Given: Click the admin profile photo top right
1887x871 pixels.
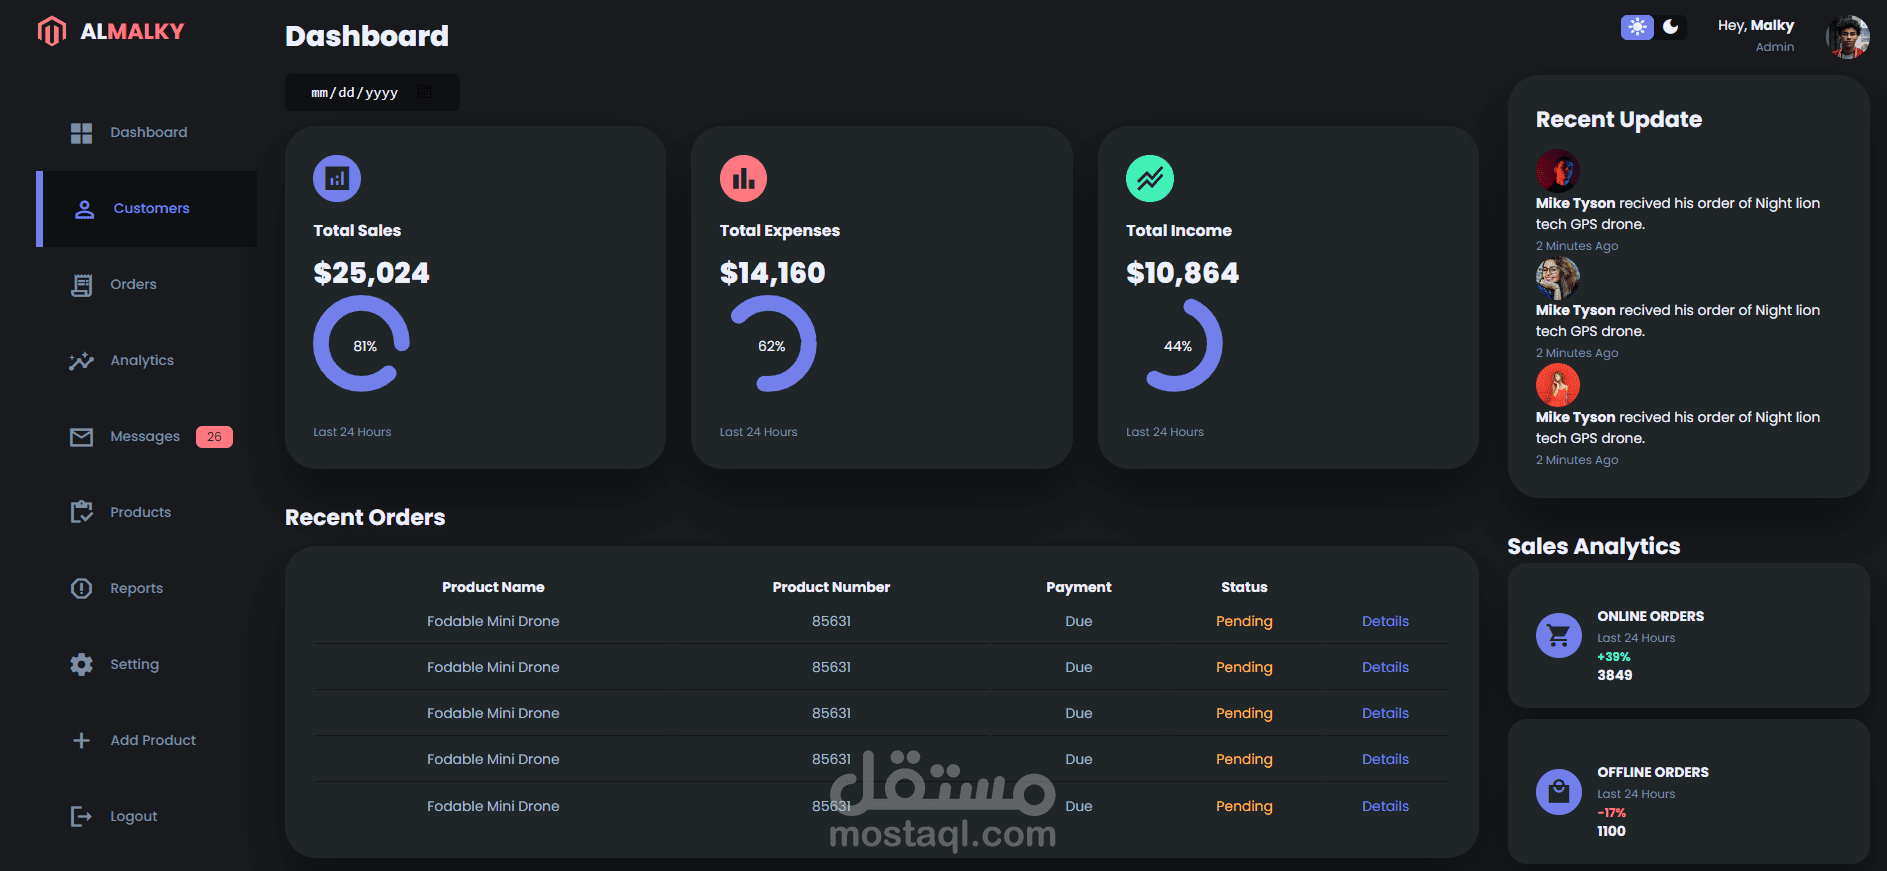Looking at the screenshot, I should pos(1848,37).
